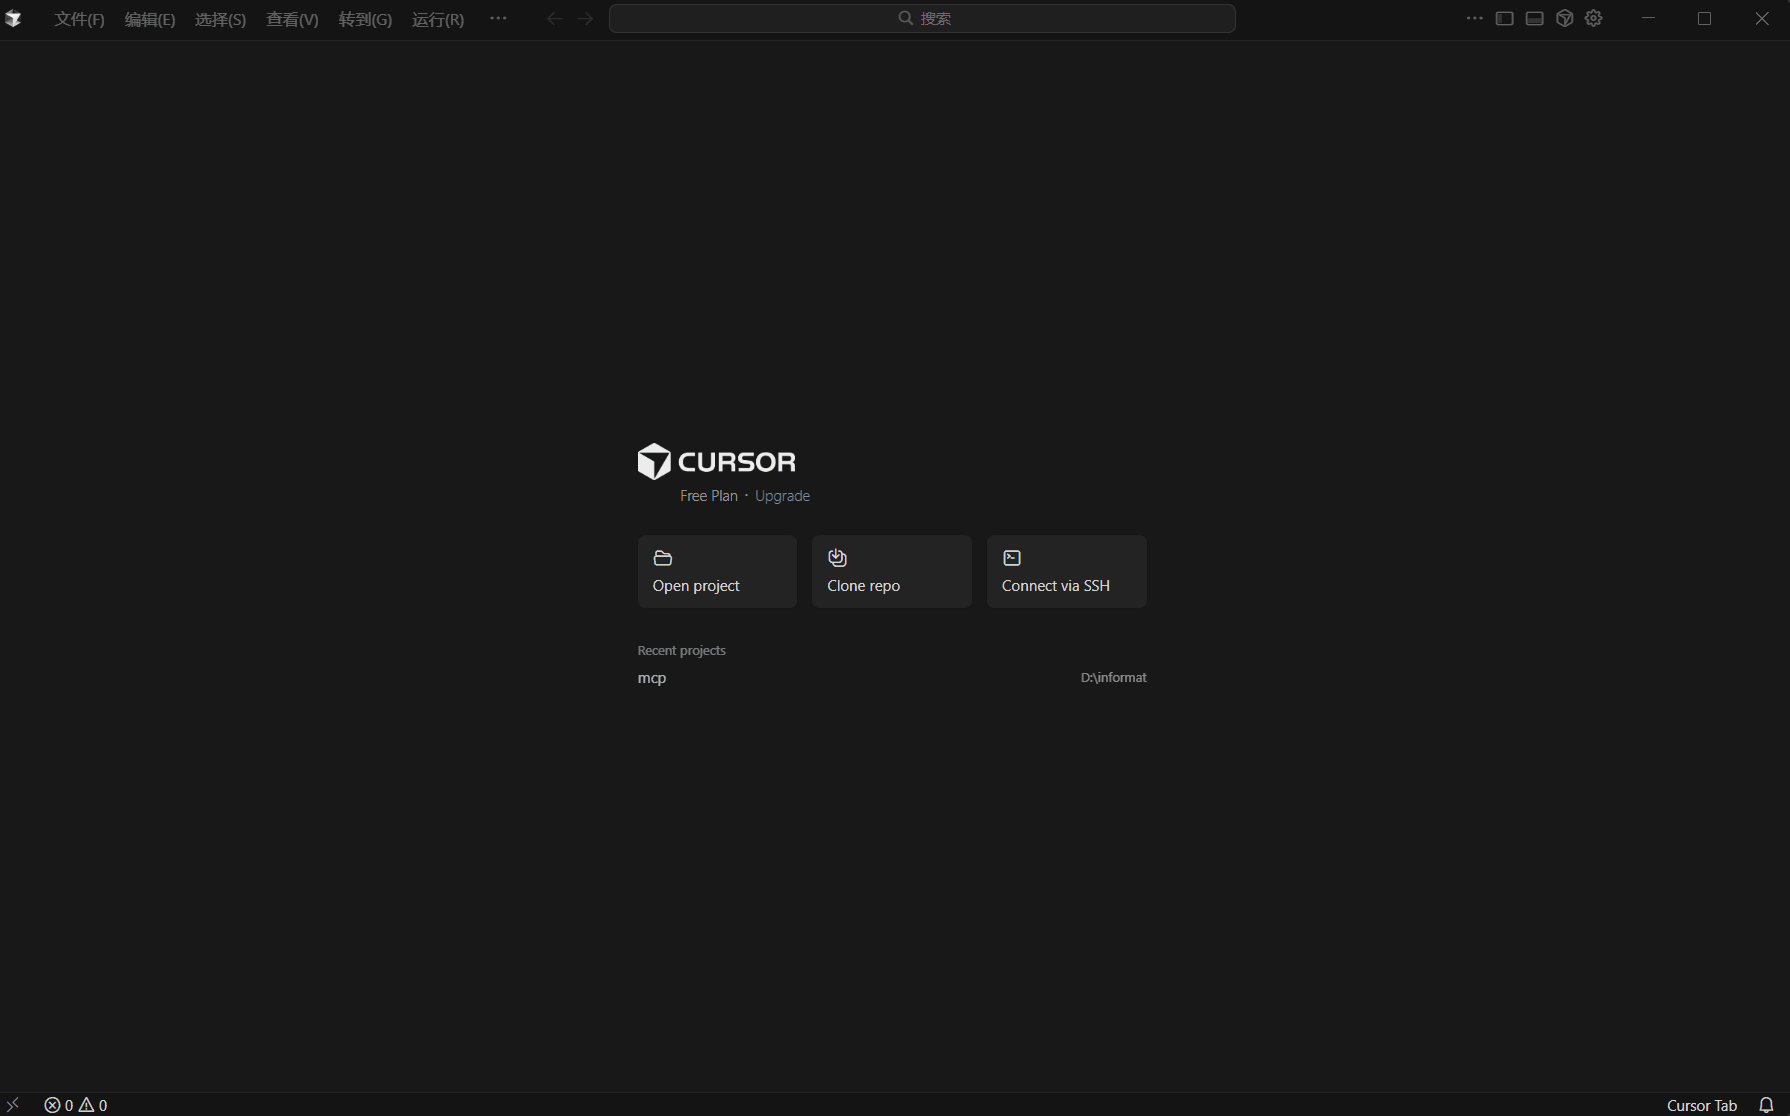Navigate forward using the forward arrow
Image resolution: width=1790 pixels, height=1116 pixels.
pyautogui.click(x=585, y=18)
